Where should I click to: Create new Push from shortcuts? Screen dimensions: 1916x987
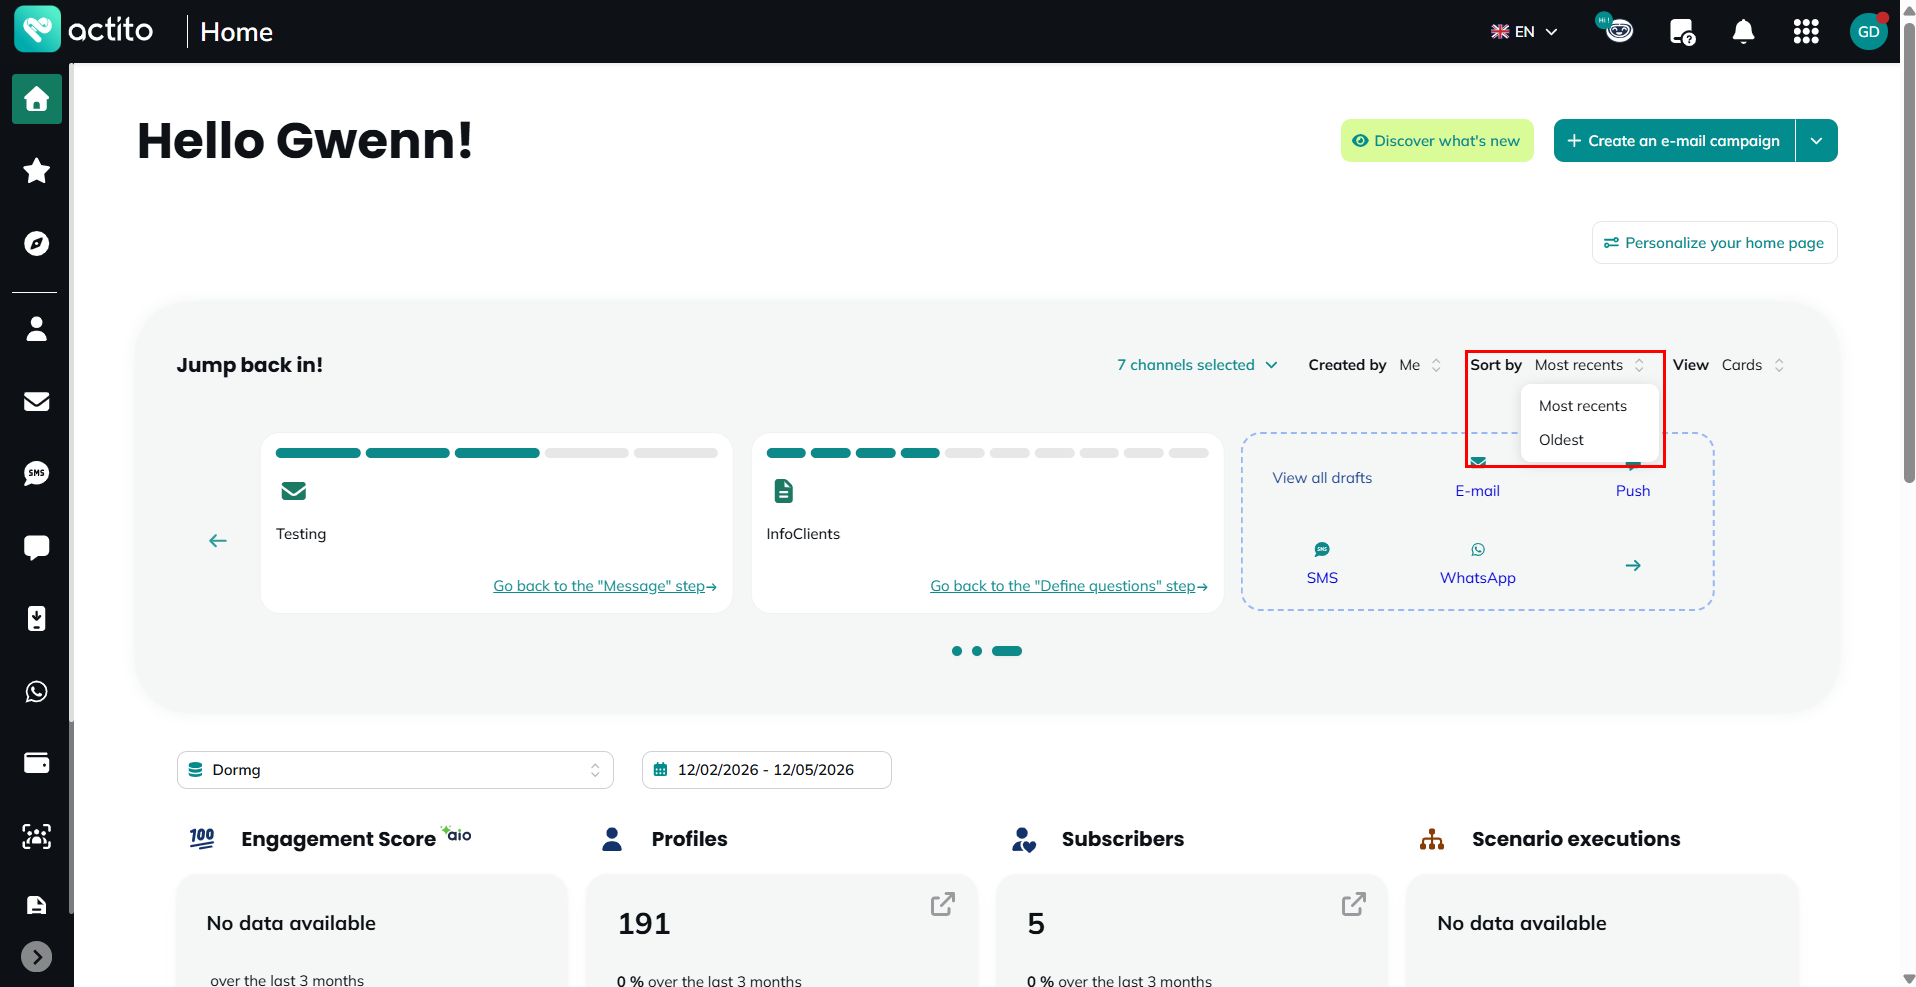pyautogui.click(x=1633, y=491)
